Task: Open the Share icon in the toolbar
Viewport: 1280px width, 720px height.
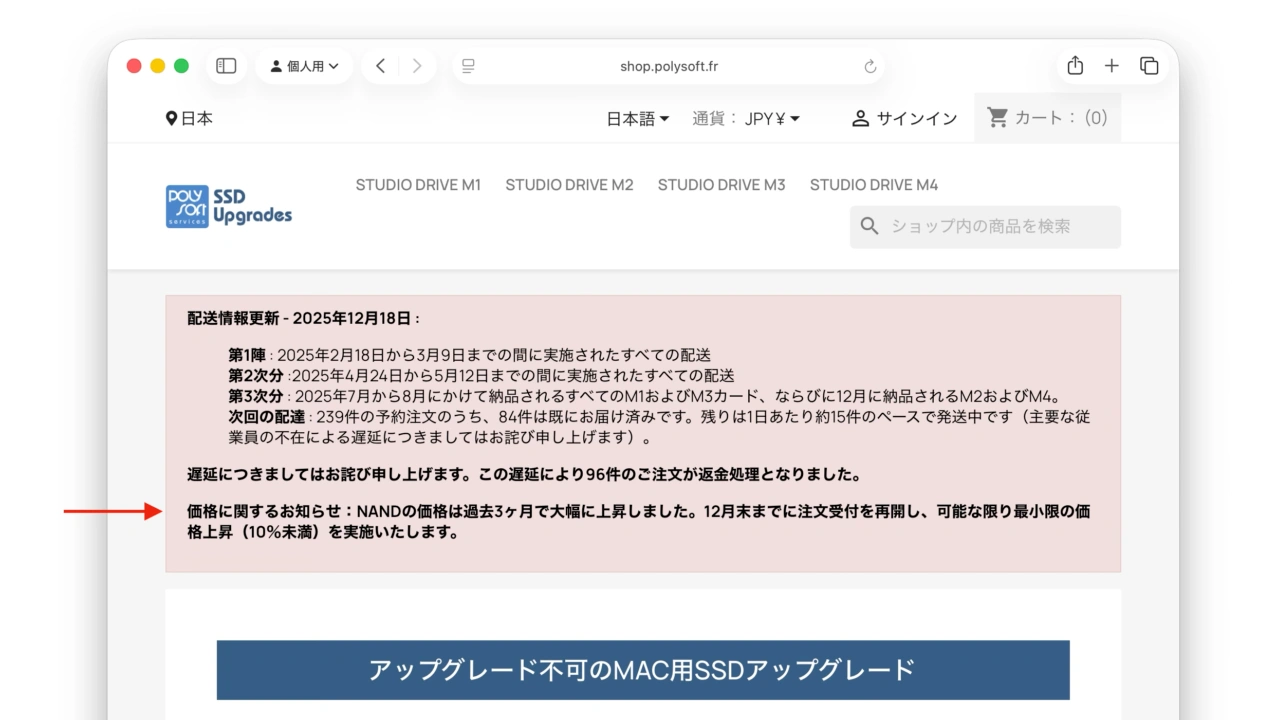Action: click(1075, 66)
